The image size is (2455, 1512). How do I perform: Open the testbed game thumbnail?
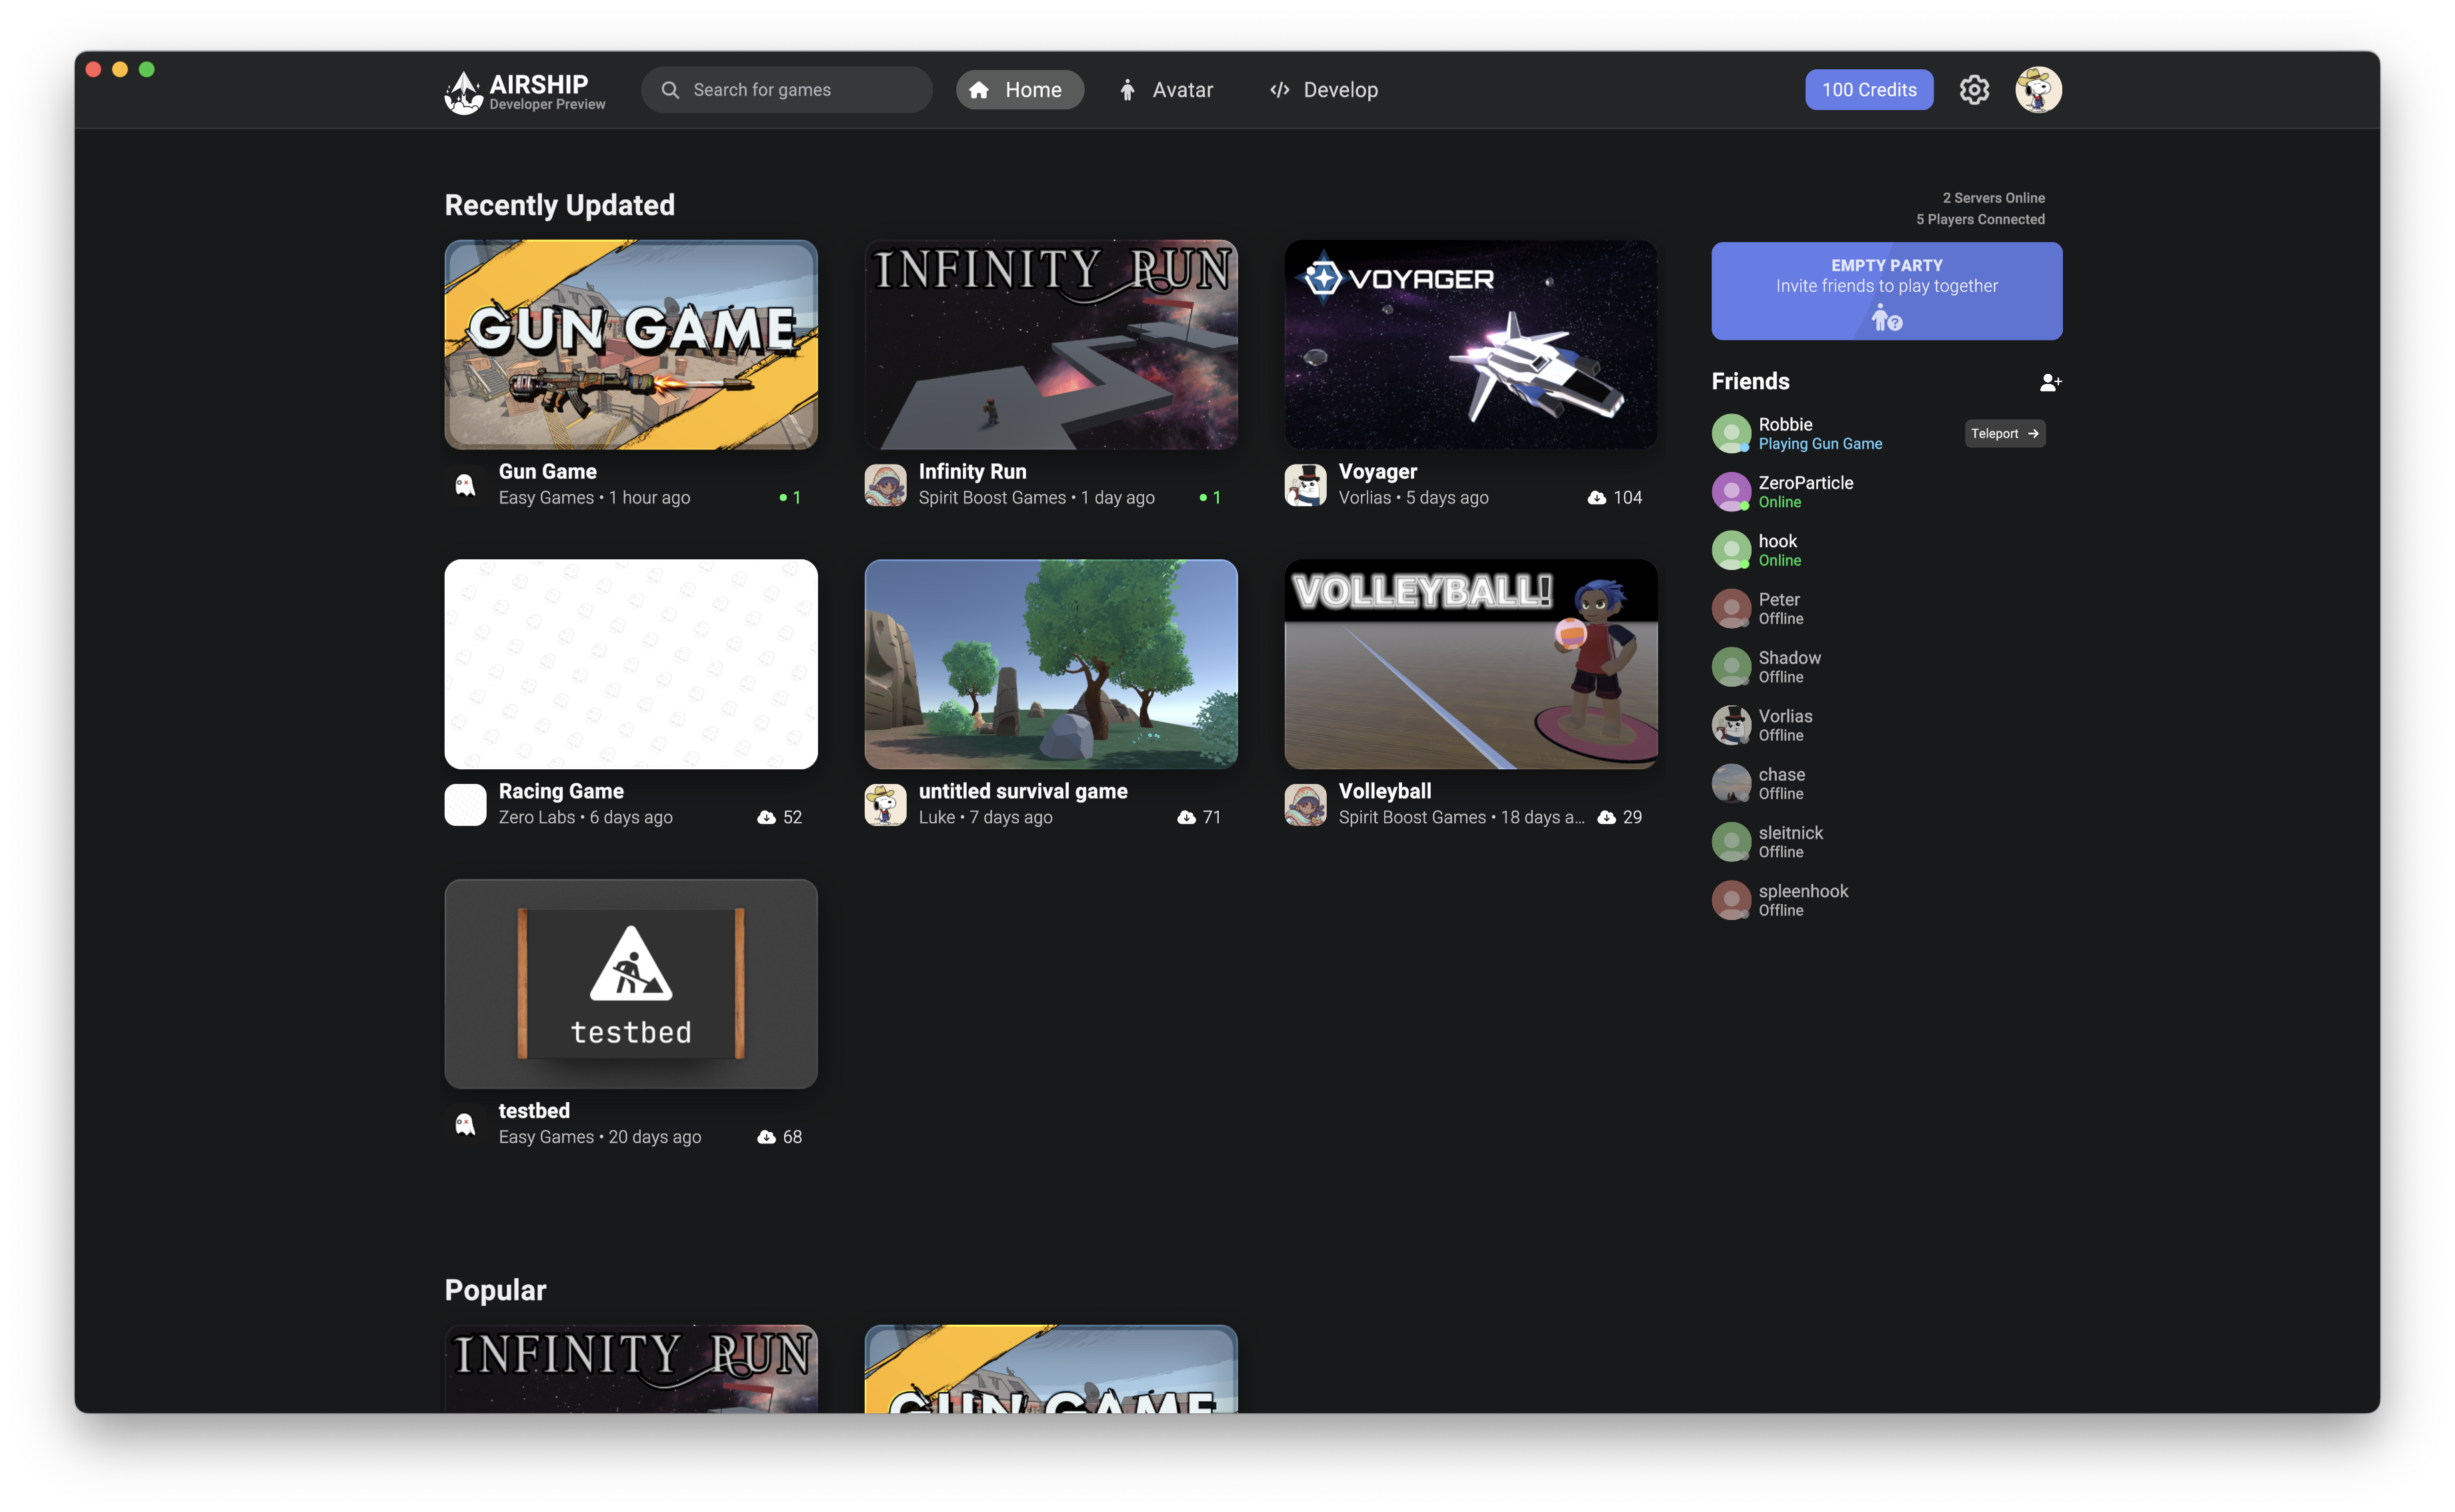(631, 984)
